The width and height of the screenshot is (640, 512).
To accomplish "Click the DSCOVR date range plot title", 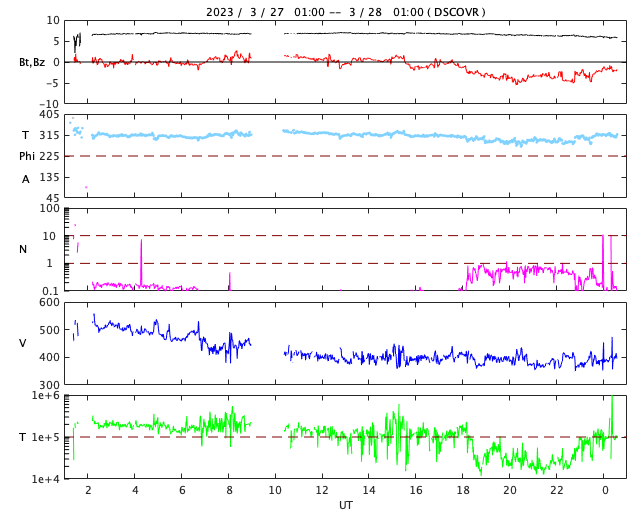I will (345, 12).
